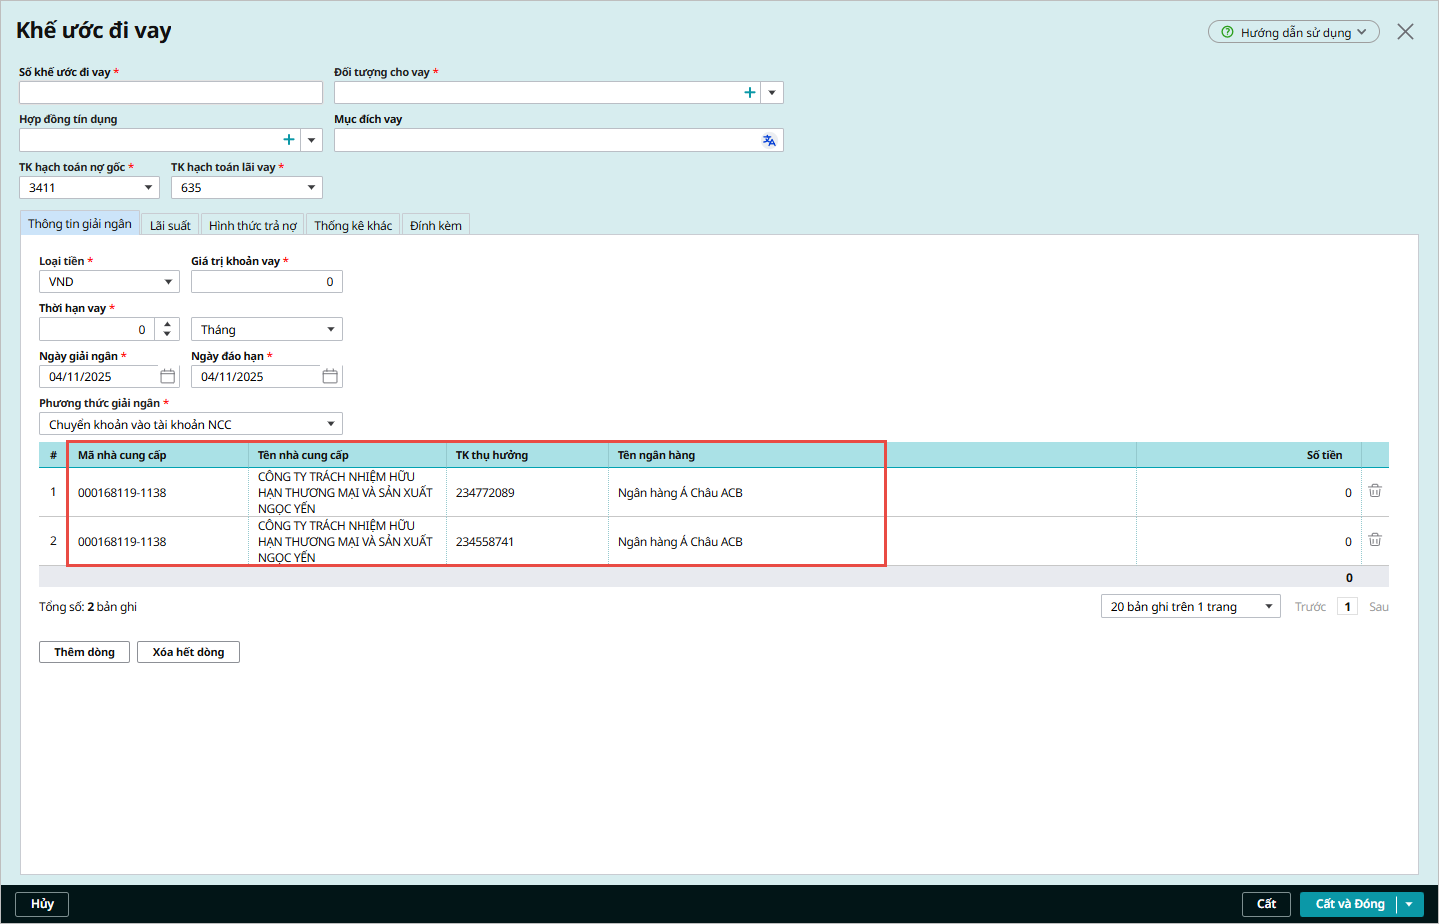Open Hướng dẫn sử dụng help menu
Viewport: 1439px width, 924px height.
(x=1293, y=32)
